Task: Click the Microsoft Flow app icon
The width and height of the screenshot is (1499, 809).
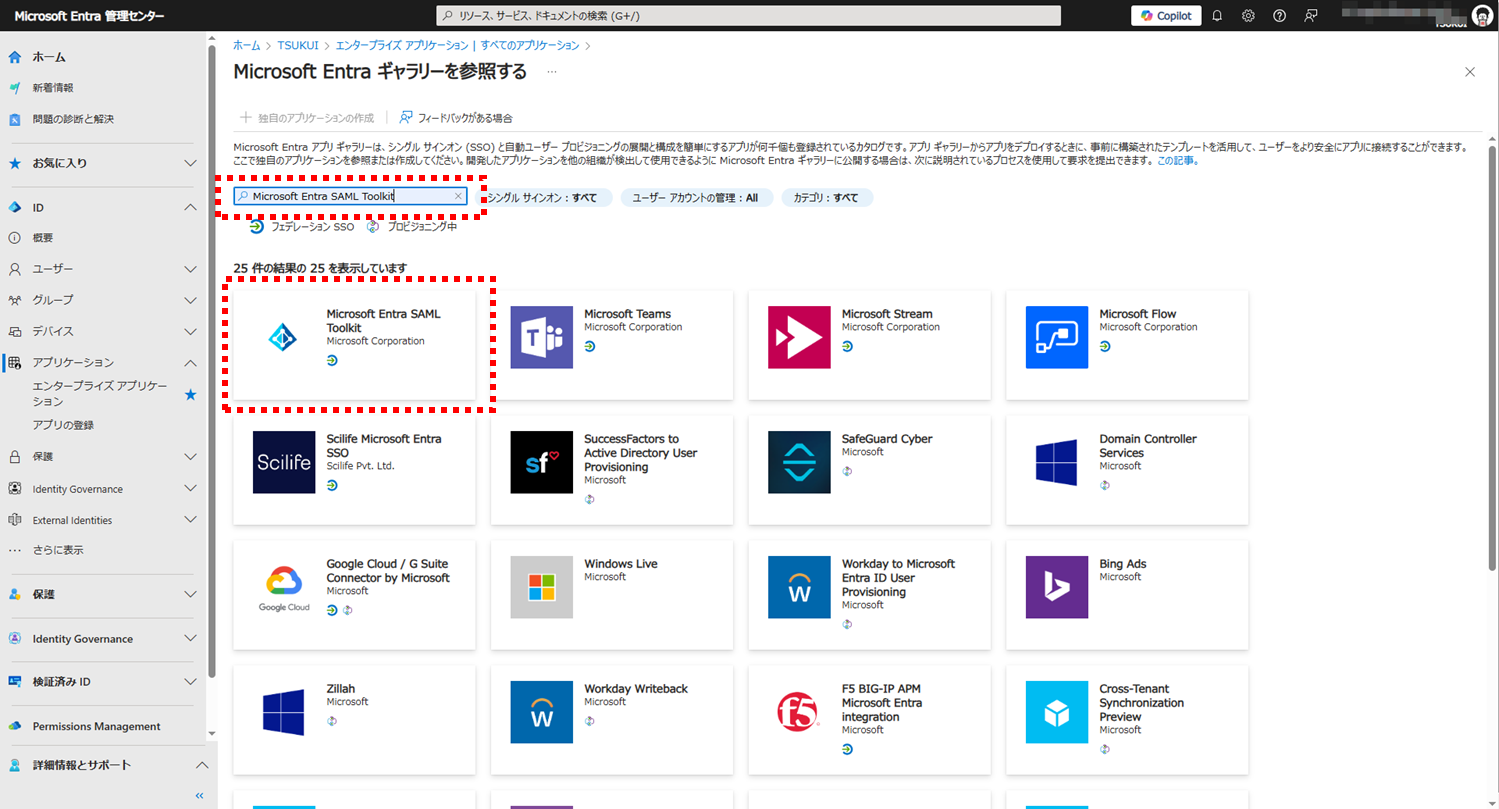Action: 1057,338
